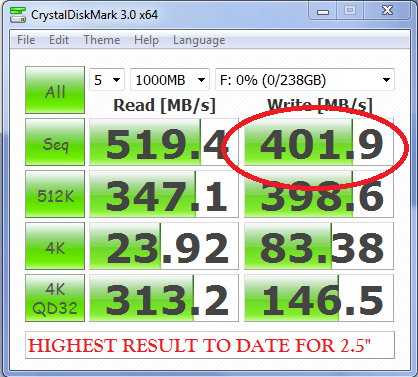Select the 4K QD32 read value 313.2
Screen dimensions: 418x377
point(164,298)
